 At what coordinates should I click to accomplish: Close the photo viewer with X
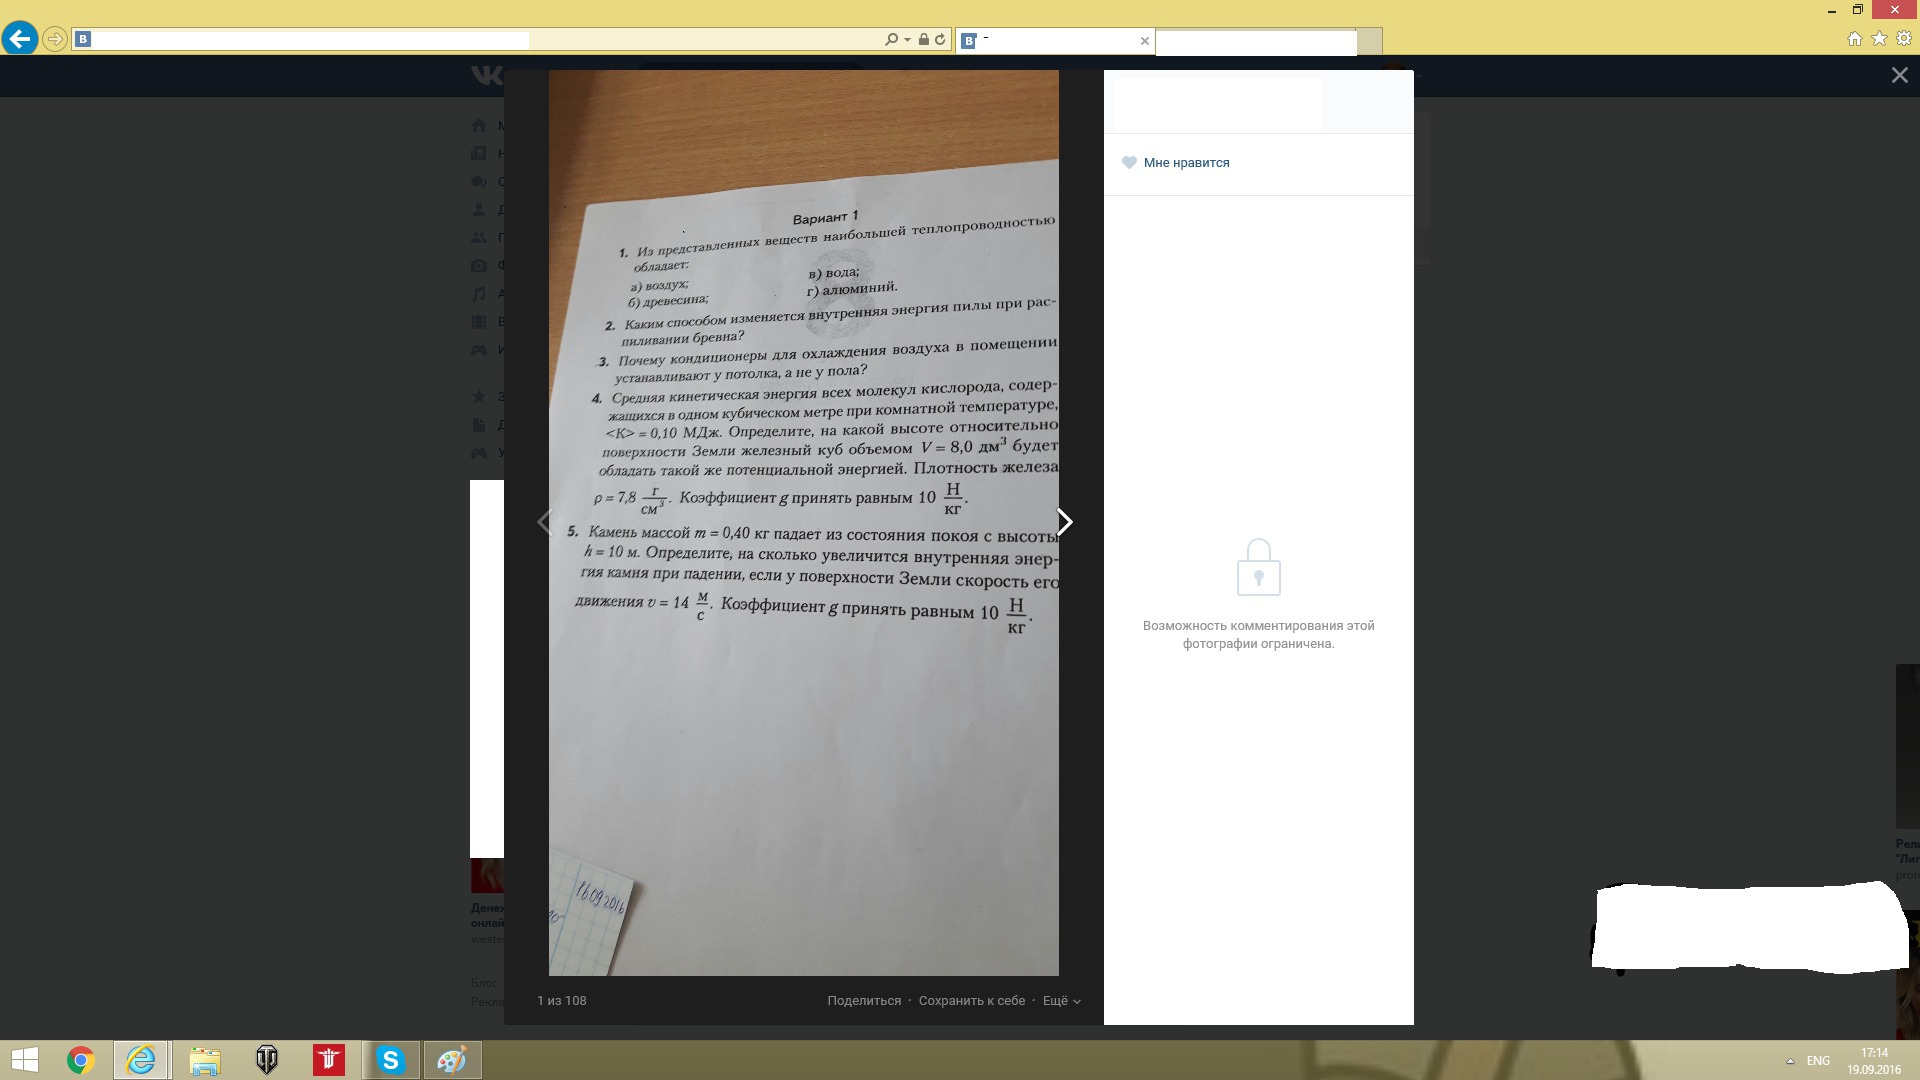click(x=1899, y=75)
